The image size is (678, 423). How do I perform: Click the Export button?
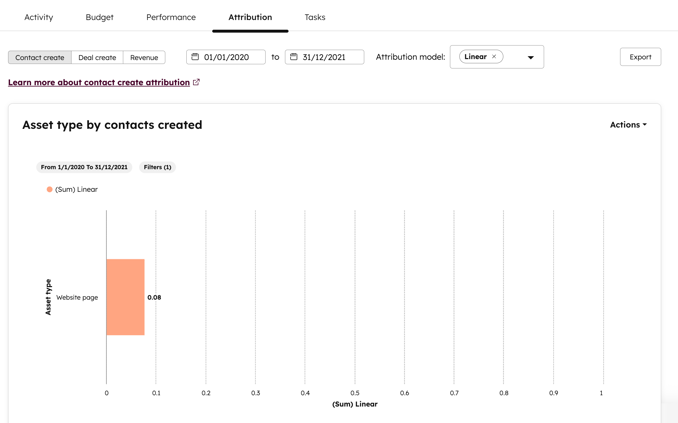point(640,57)
